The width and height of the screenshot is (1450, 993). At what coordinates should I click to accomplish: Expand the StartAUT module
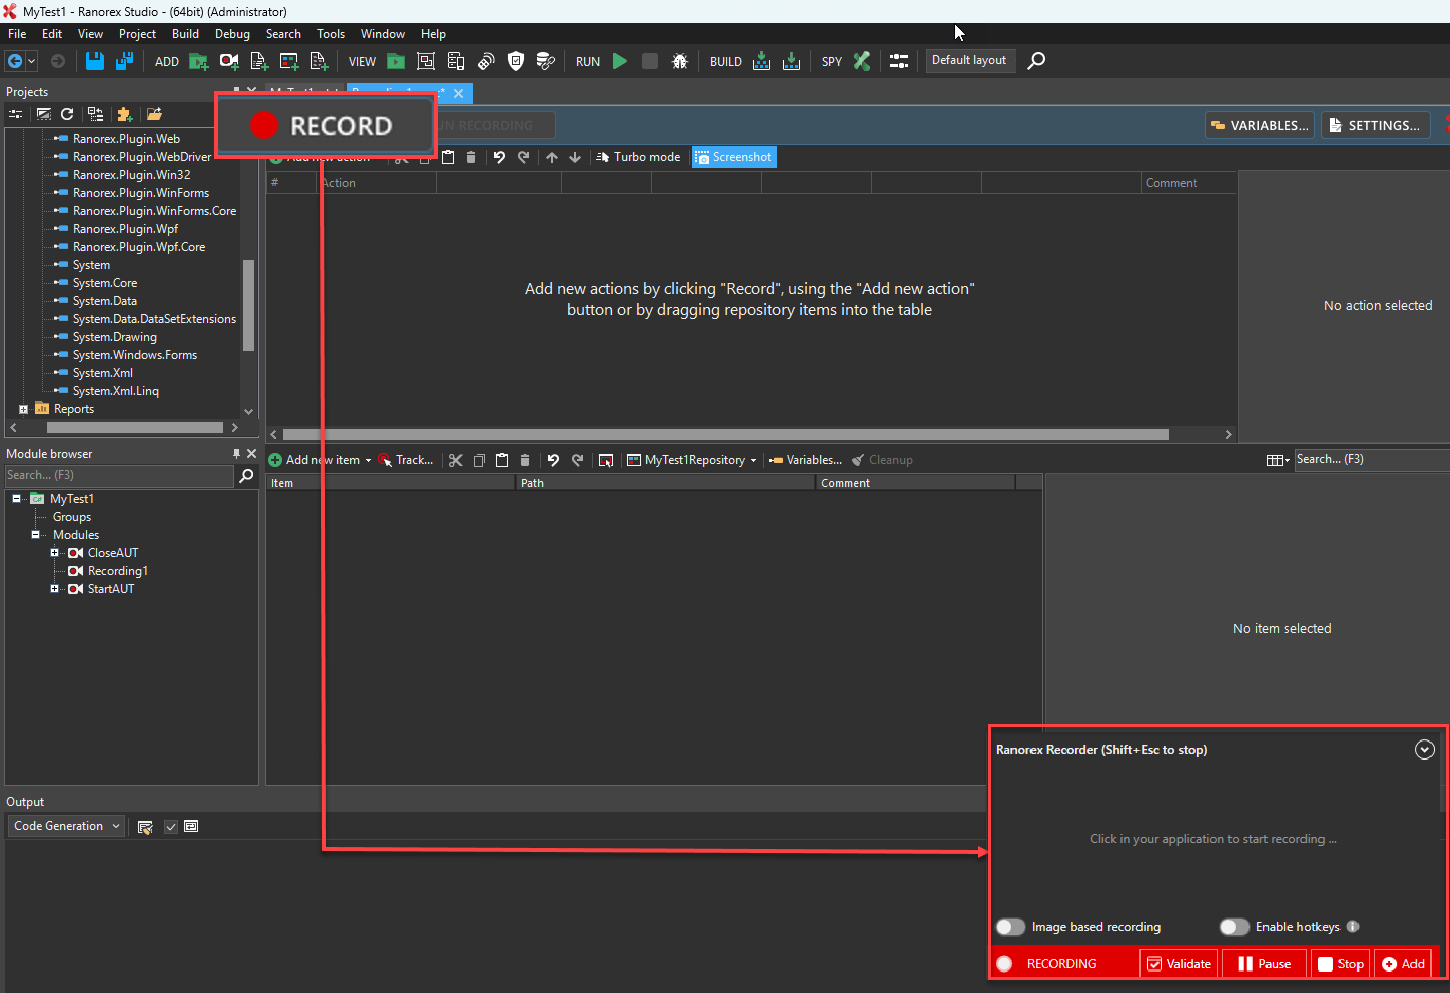click(x=55, y=589)
